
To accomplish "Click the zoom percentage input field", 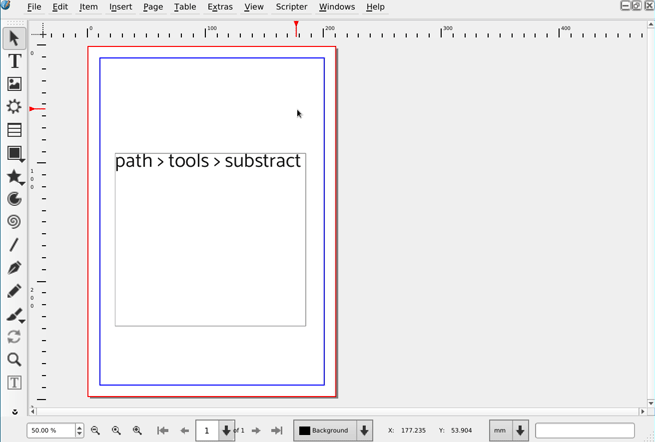I will (50, 431).
